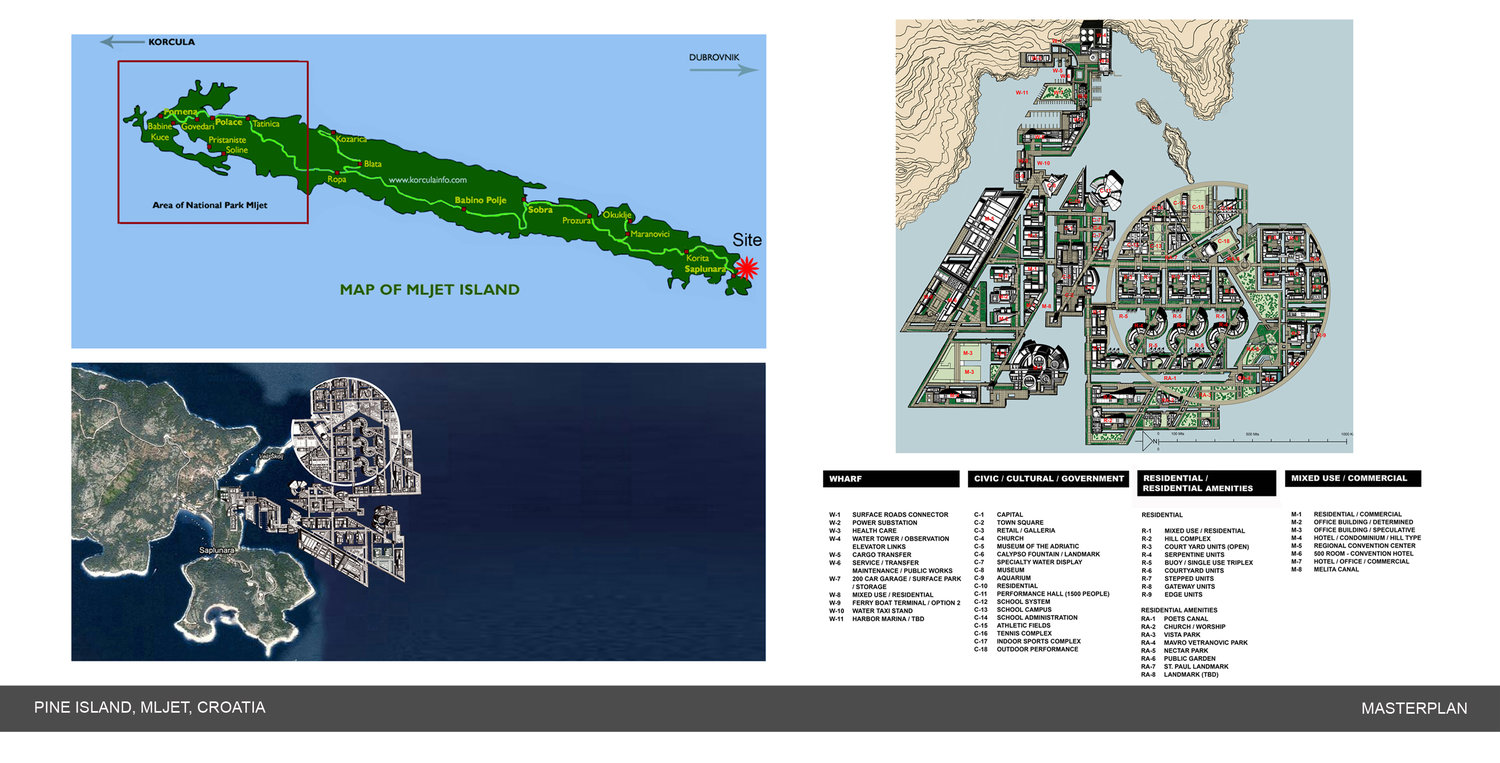Click the Okuklje label on map
The width and height of the screenshot is (1500, 763).
coord(618,215)
